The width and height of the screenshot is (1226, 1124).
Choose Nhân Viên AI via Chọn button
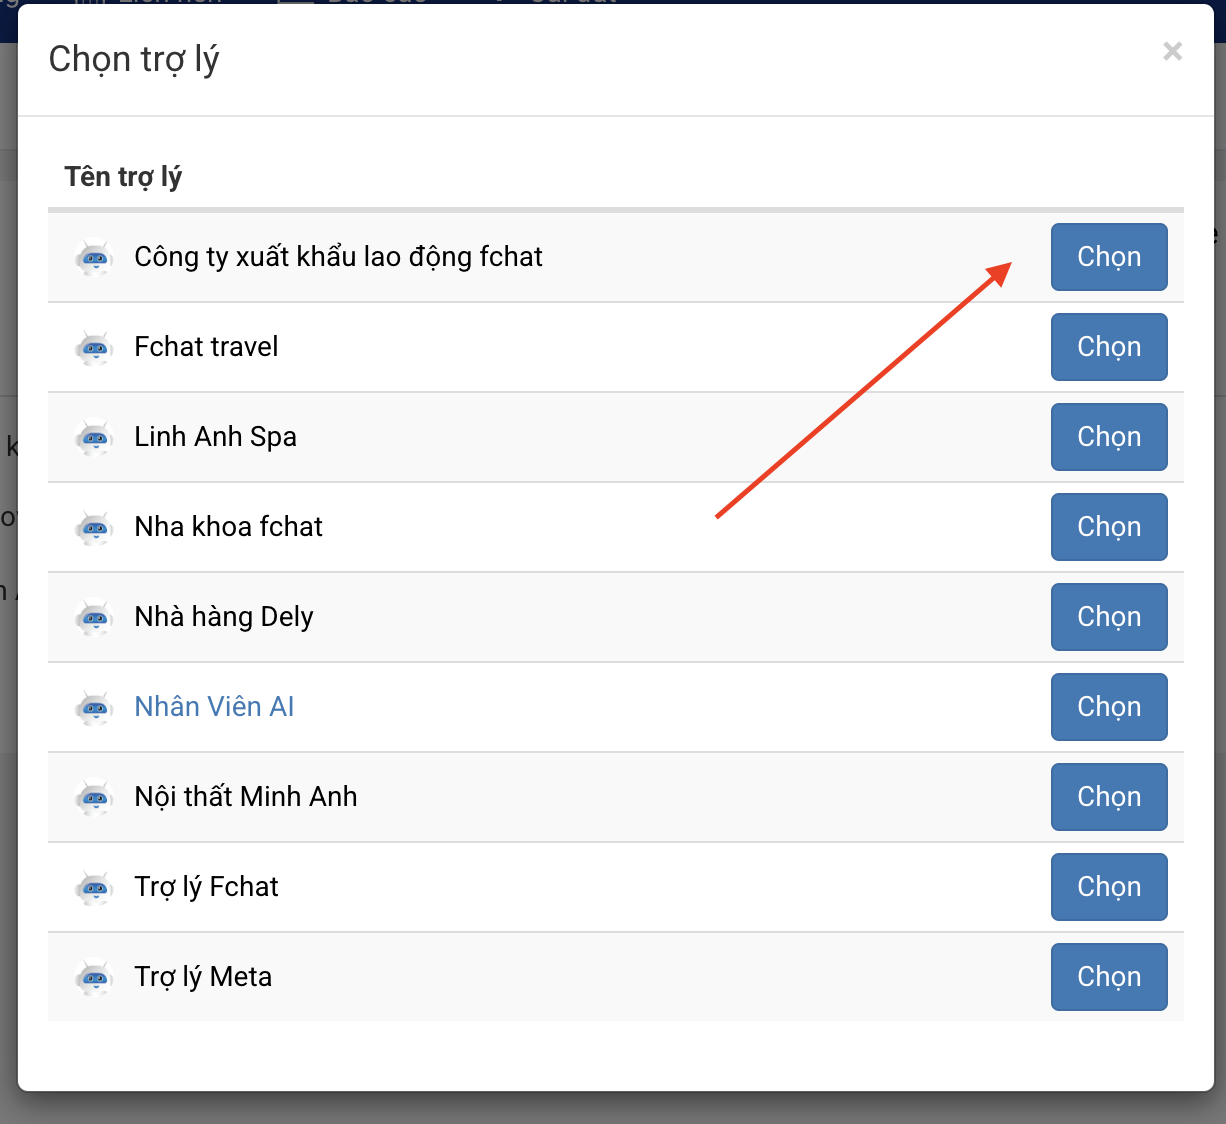(x=1108, y=707)
